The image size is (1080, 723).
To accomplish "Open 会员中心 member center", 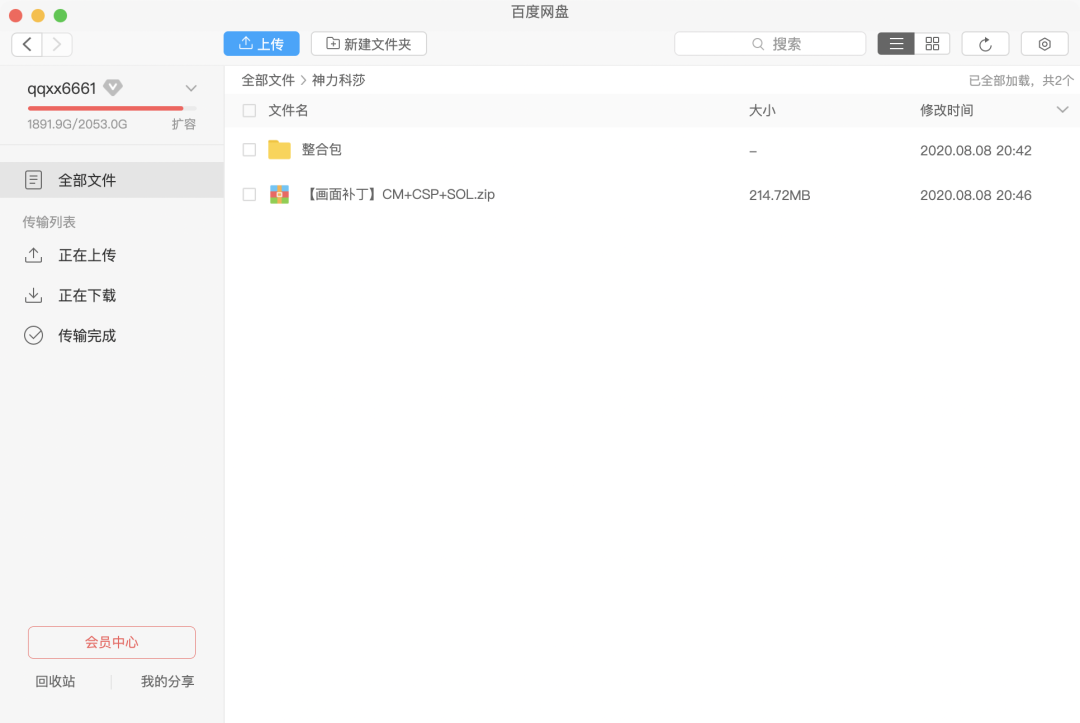I will 112,642.
